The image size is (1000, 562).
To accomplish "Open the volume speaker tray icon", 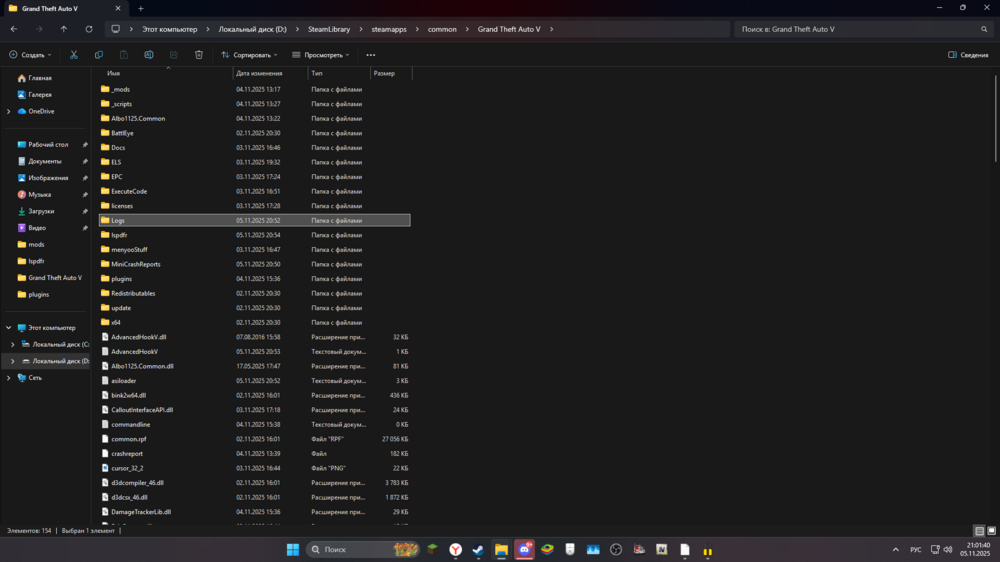I will pyautogui.click(x=948, y=549).
